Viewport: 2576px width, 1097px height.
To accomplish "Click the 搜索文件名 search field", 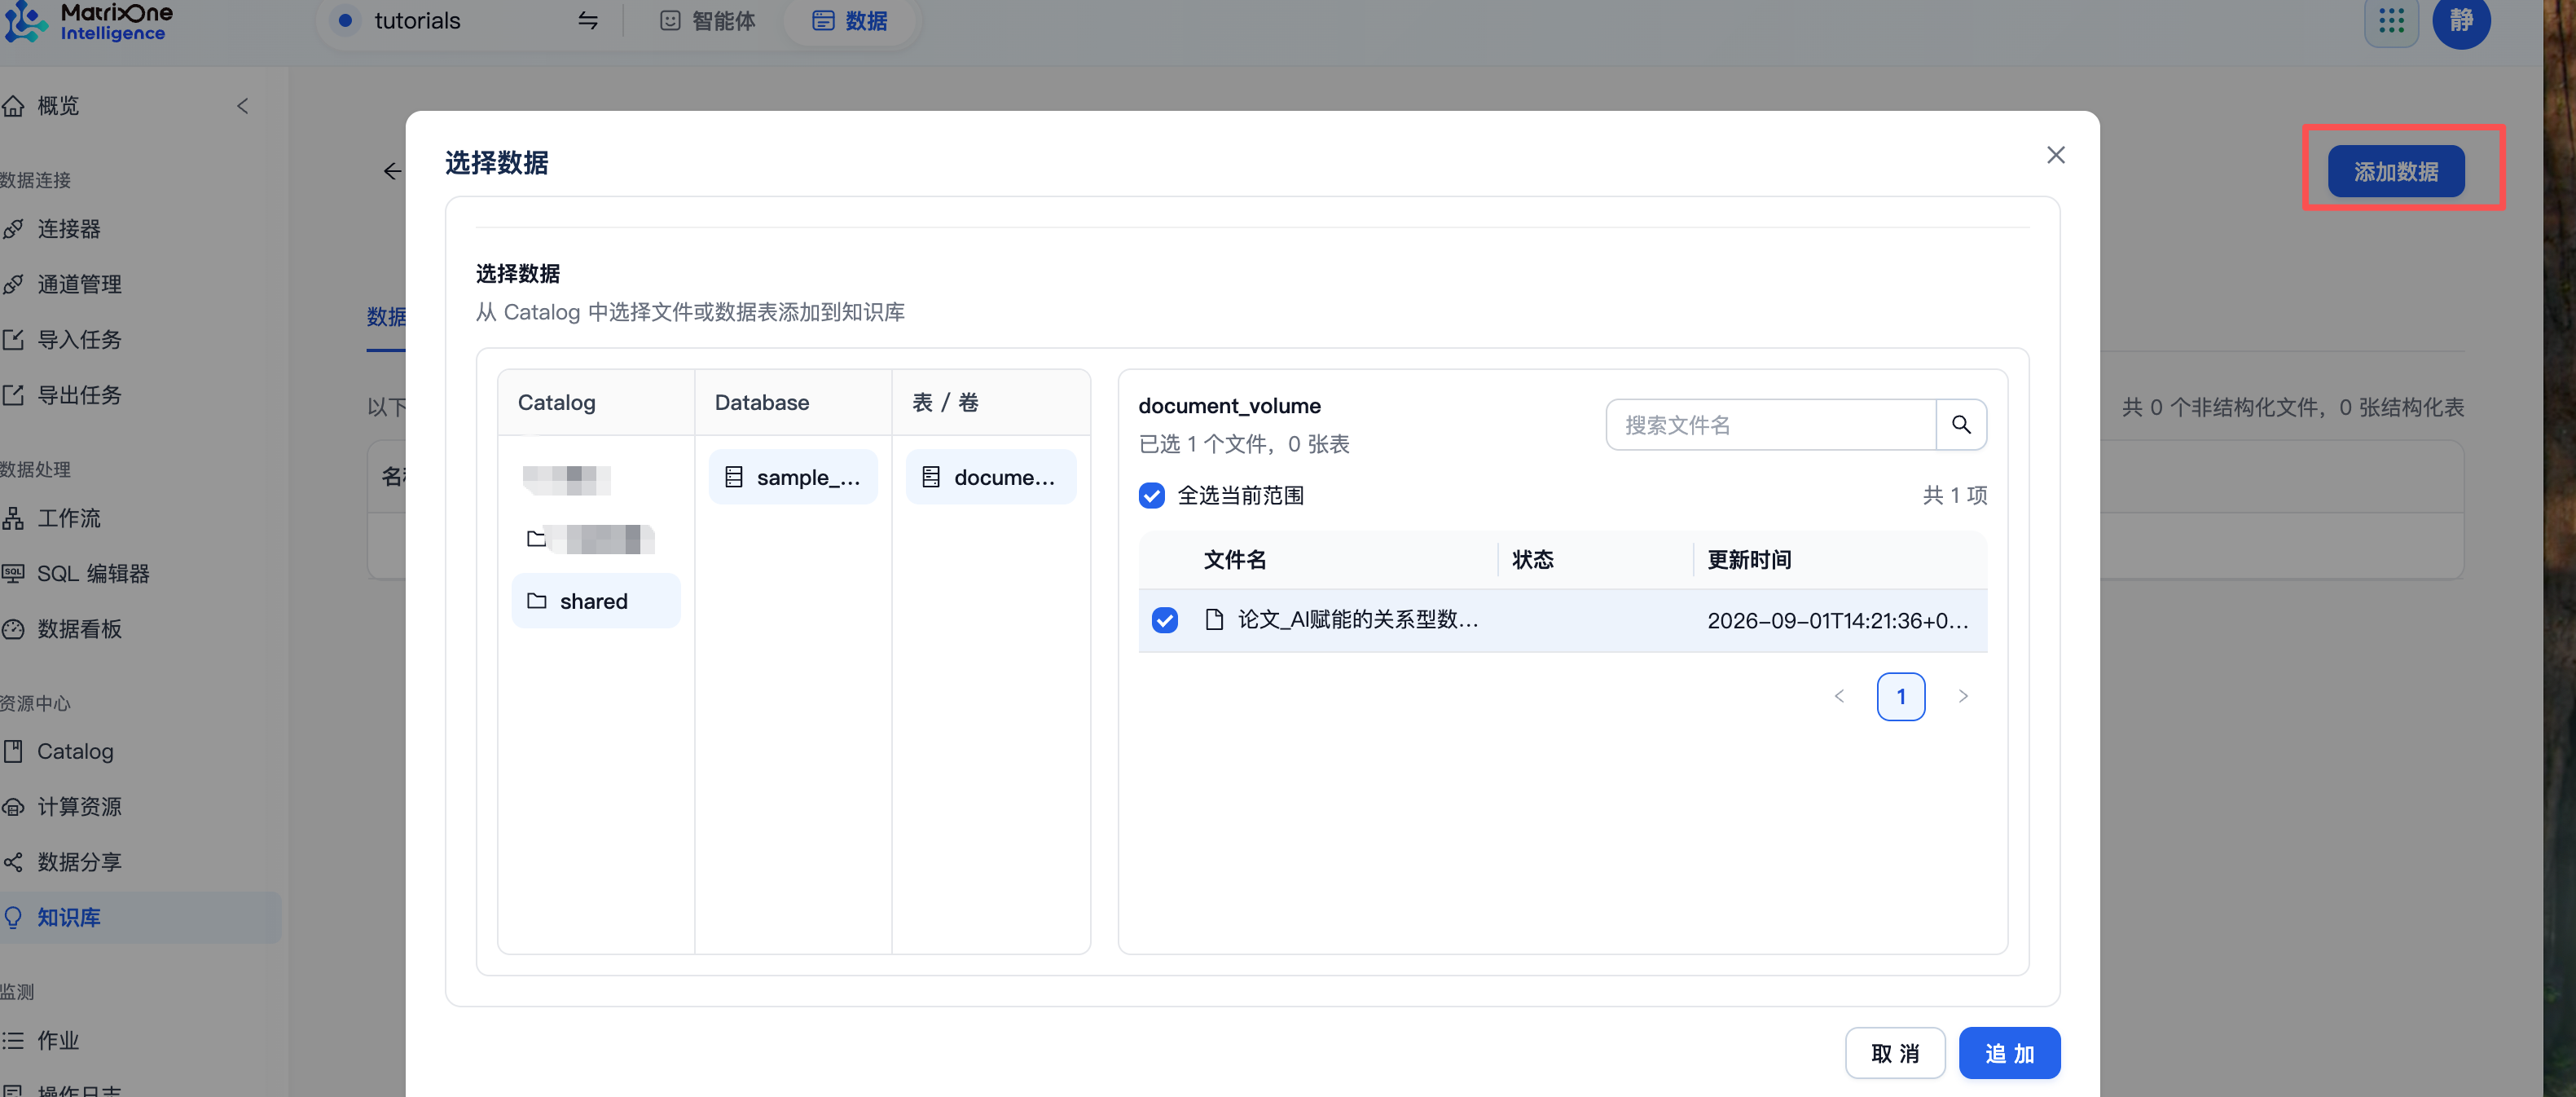I will click(x=1770, y=425).
